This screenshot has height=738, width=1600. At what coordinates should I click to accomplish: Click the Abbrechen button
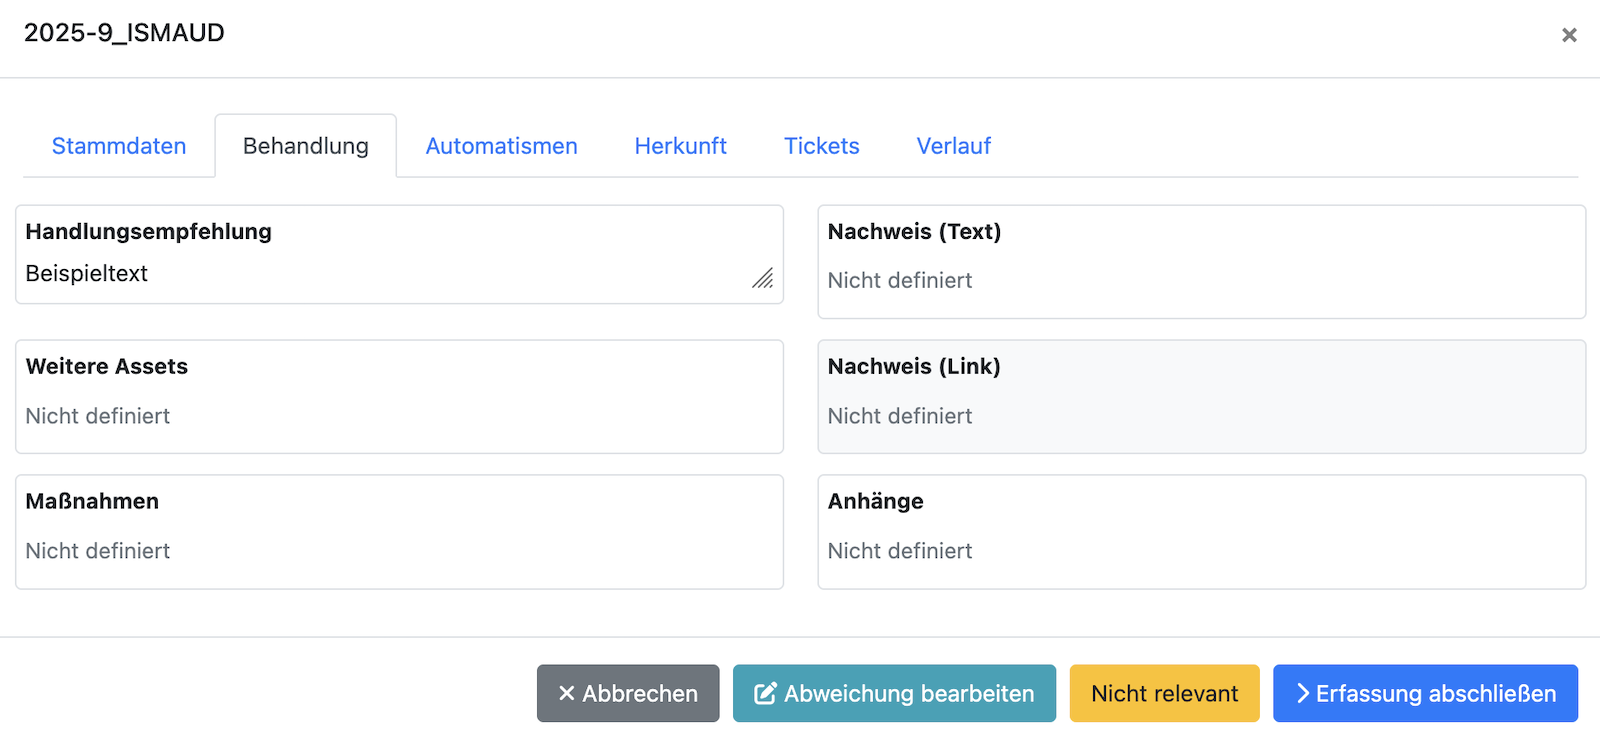pos(628,693)
